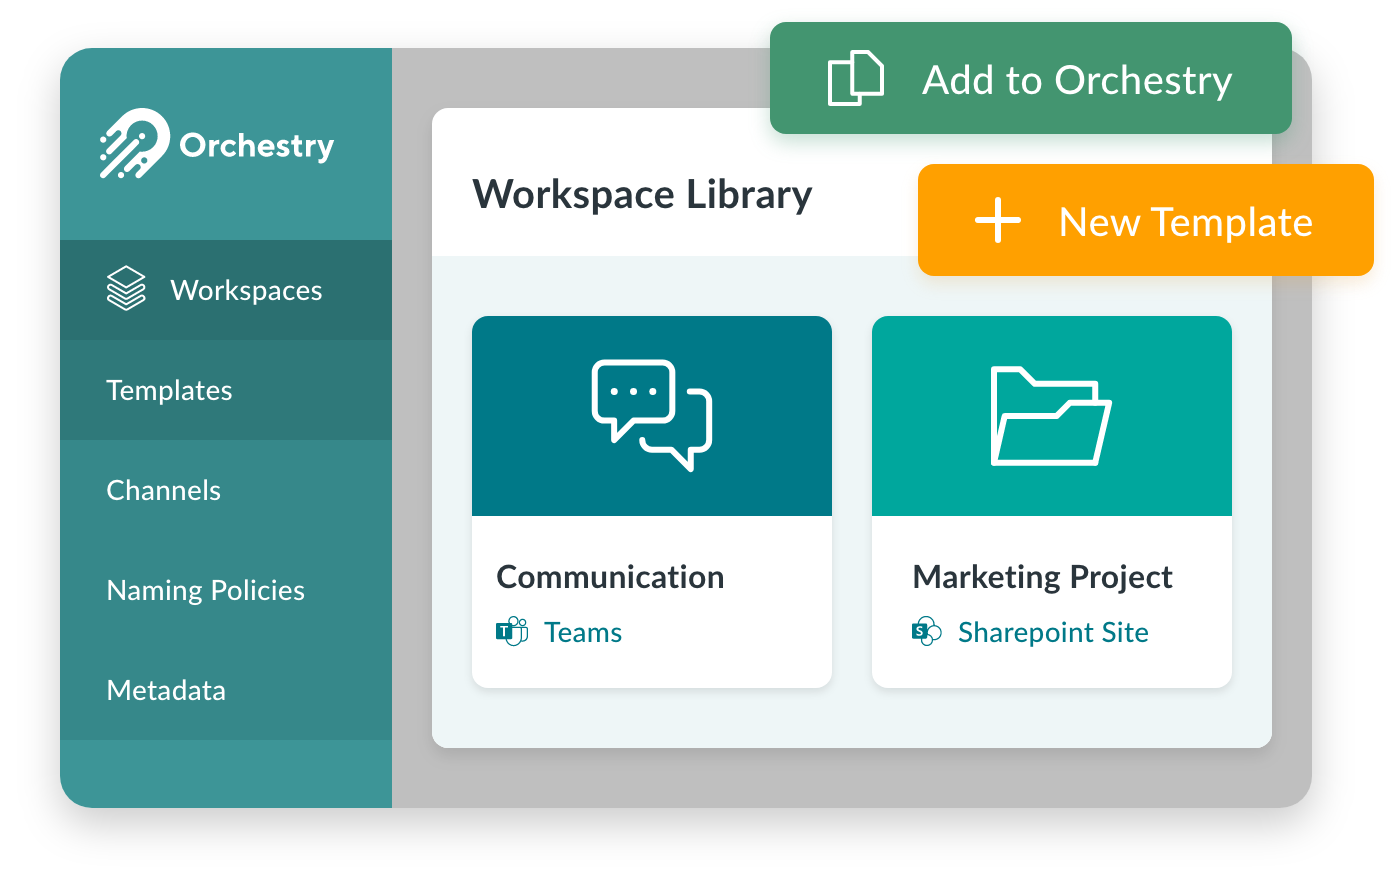Open the Marketing Project template card
The image size is (1398, 884).
click(1051, 500)
